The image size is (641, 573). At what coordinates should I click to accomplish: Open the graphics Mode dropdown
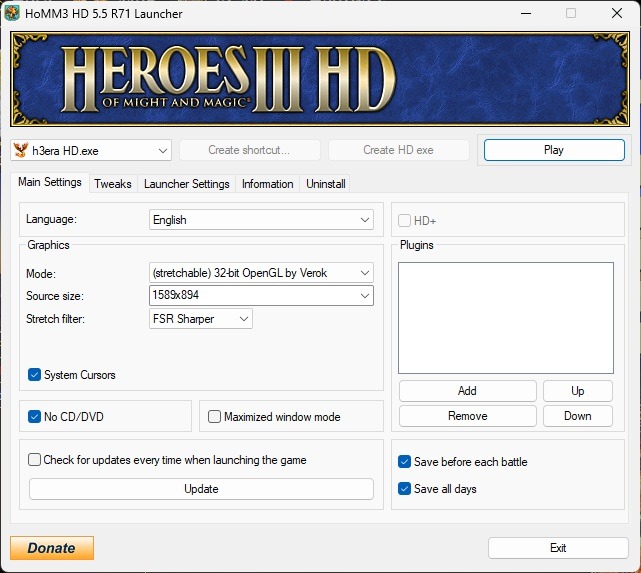261,273
